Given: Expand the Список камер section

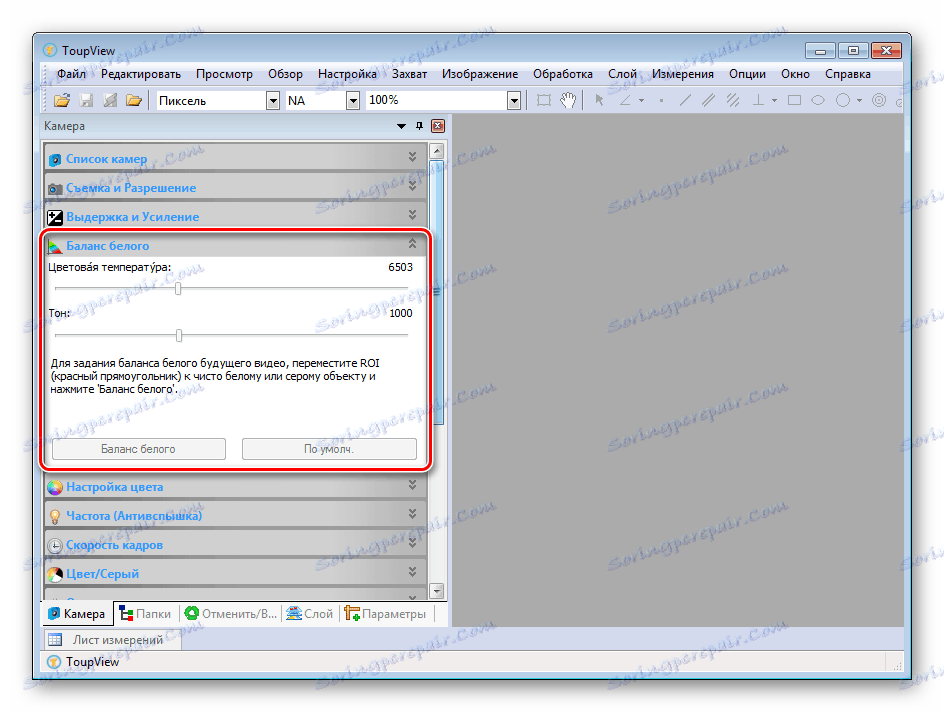Looking at the screenshot, I should click(412, 156).
